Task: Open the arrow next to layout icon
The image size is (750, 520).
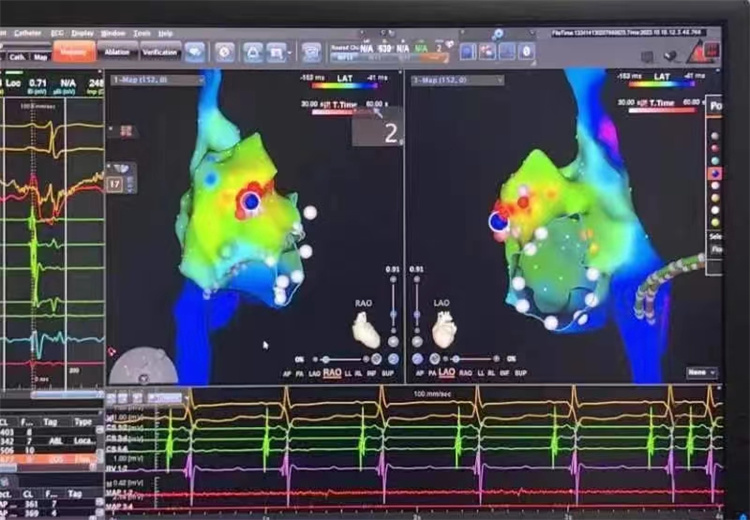Action: pyautogui.click(x=289, y=52)
